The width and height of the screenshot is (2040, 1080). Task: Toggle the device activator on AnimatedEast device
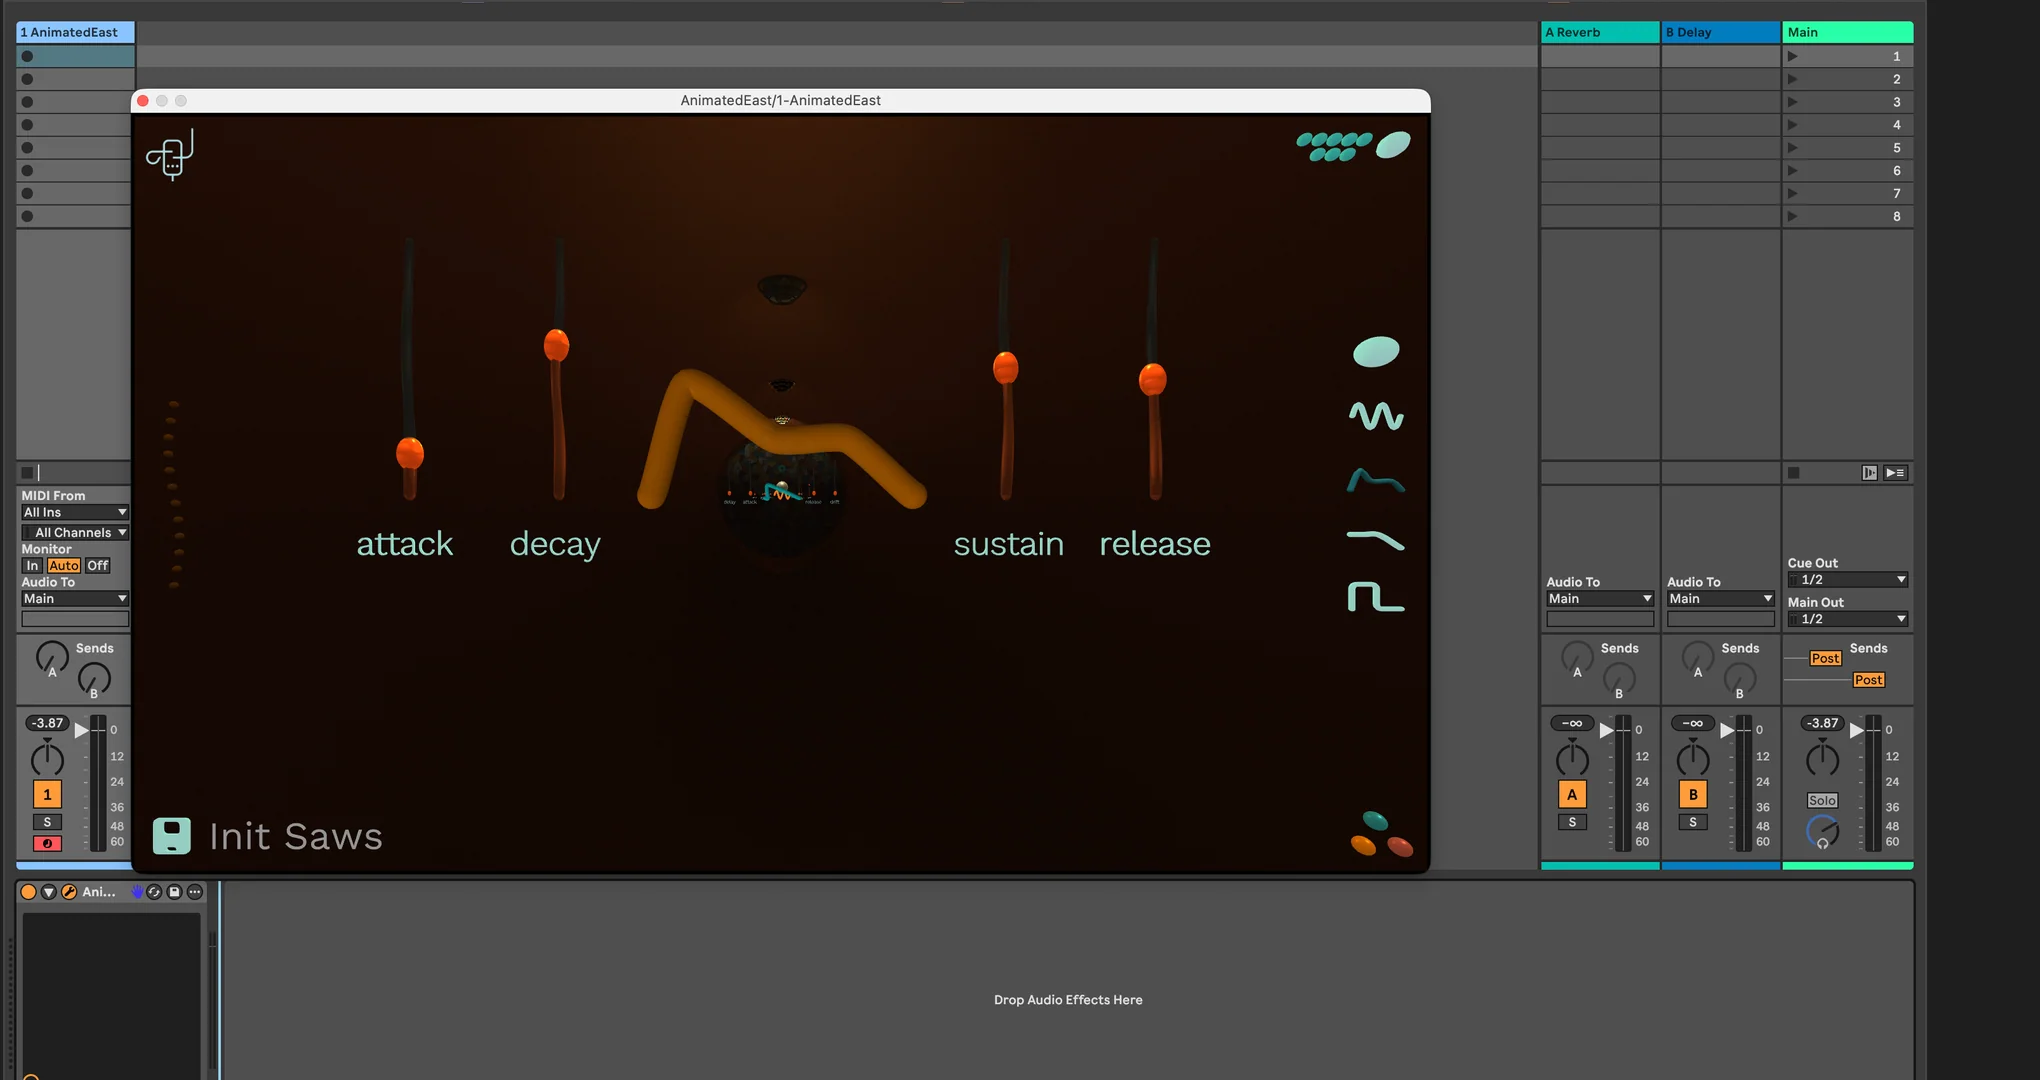click(29, 892)
